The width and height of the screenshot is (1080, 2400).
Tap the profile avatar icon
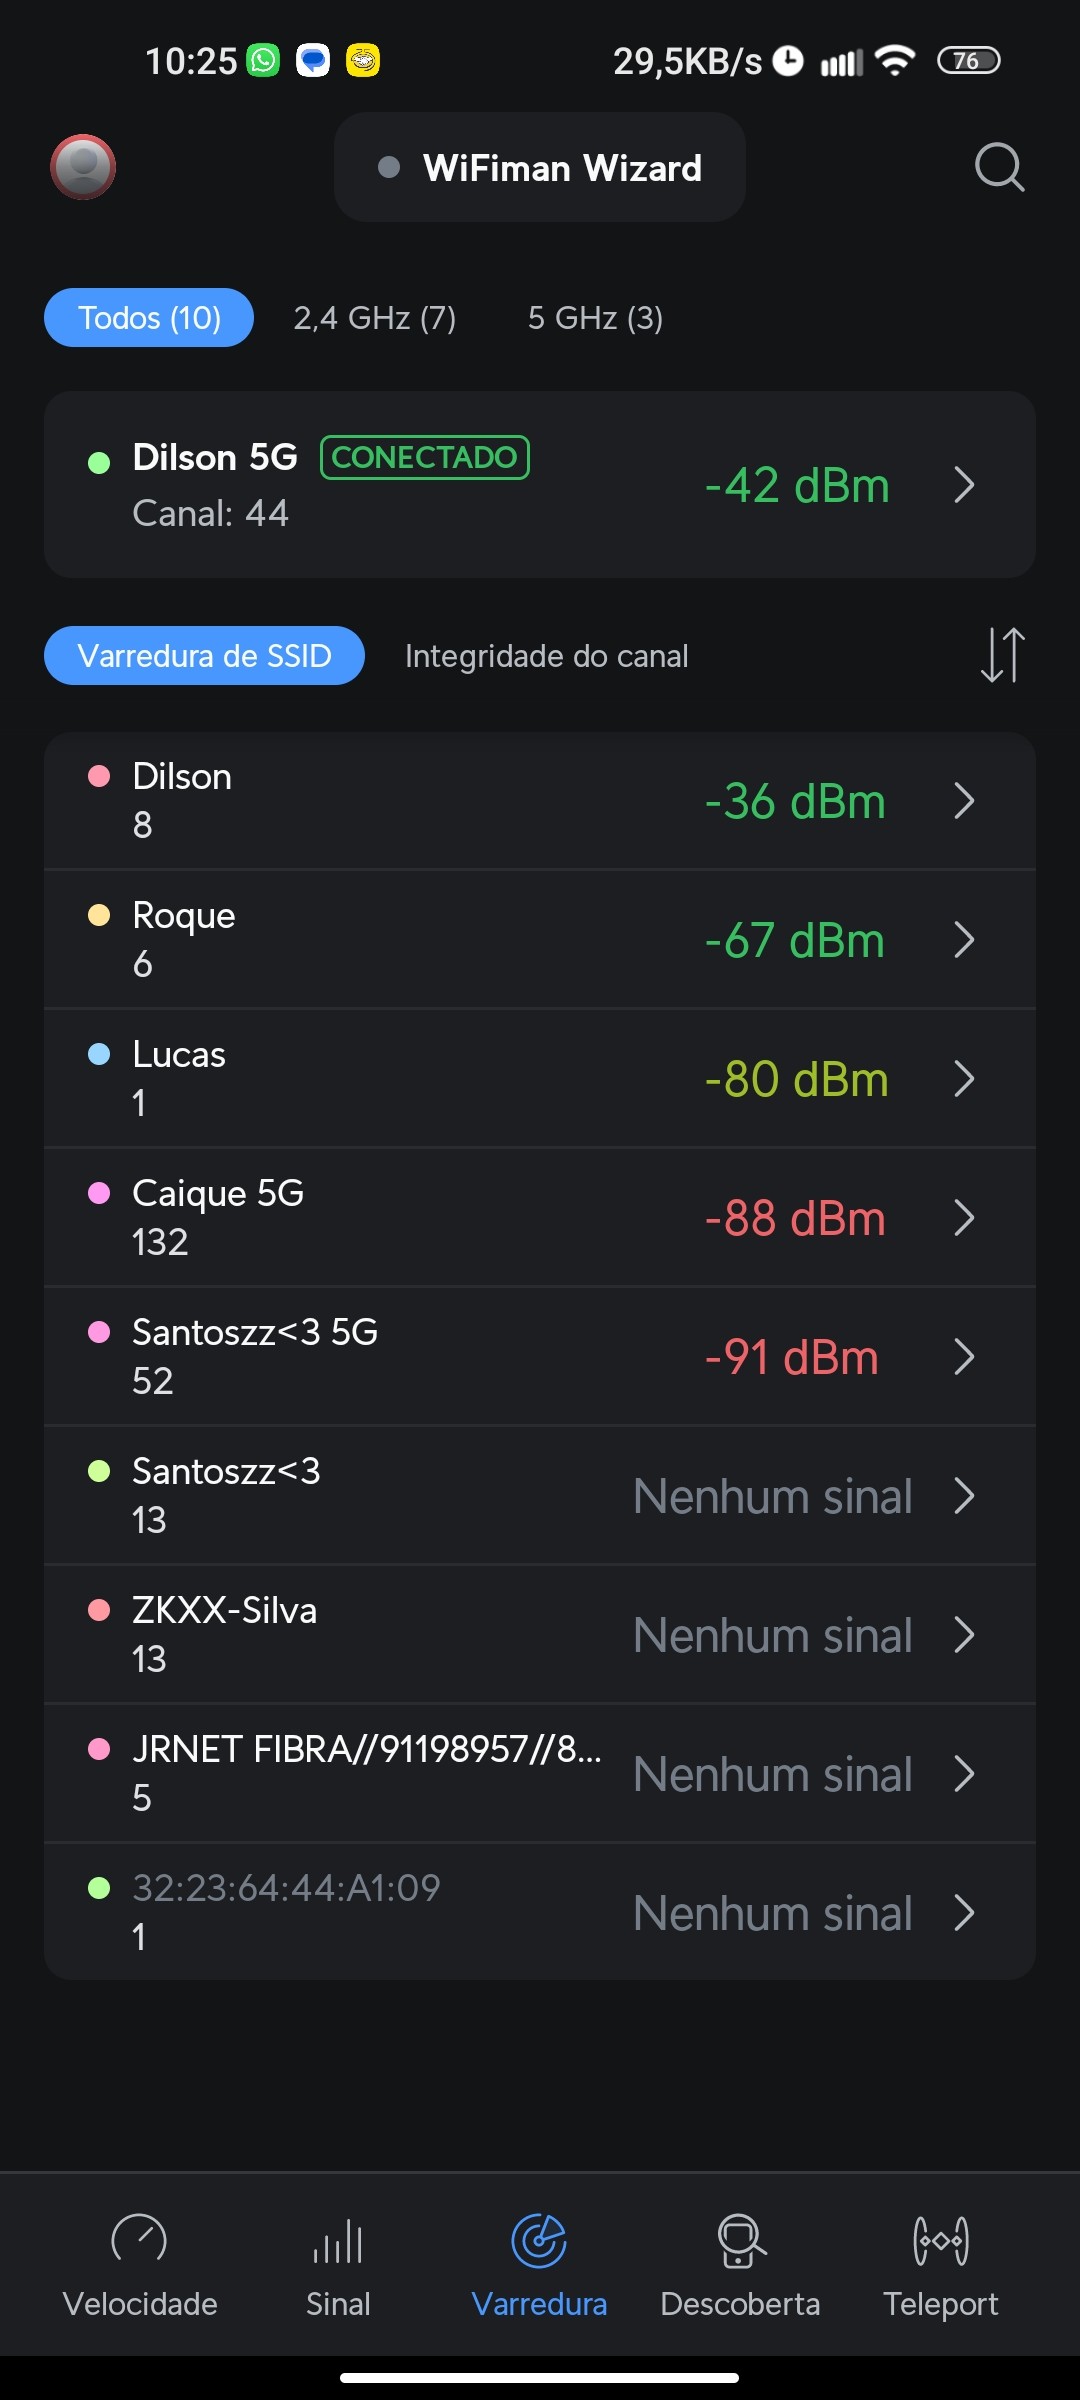(83, 167)
